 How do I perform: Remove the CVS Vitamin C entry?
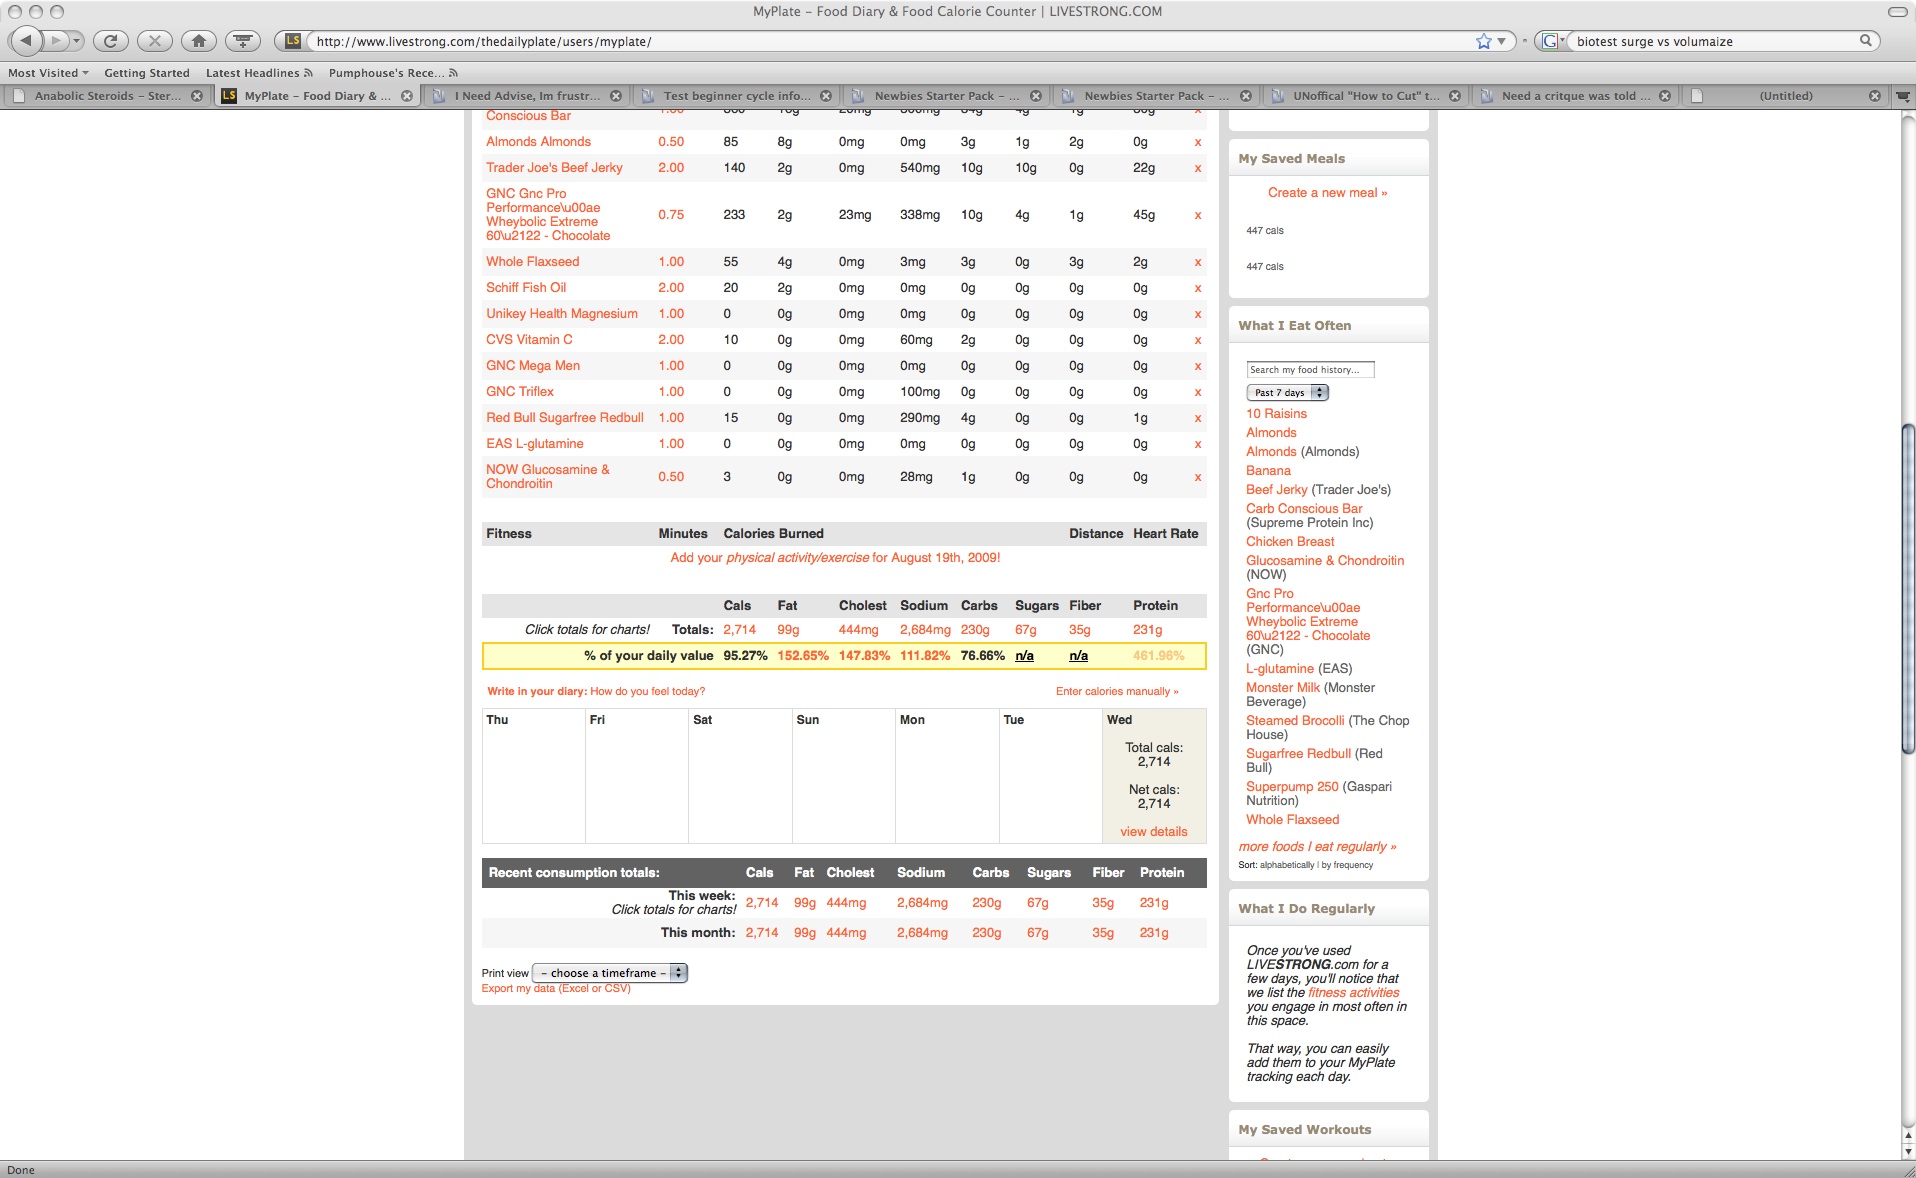tap(1197, 340)
